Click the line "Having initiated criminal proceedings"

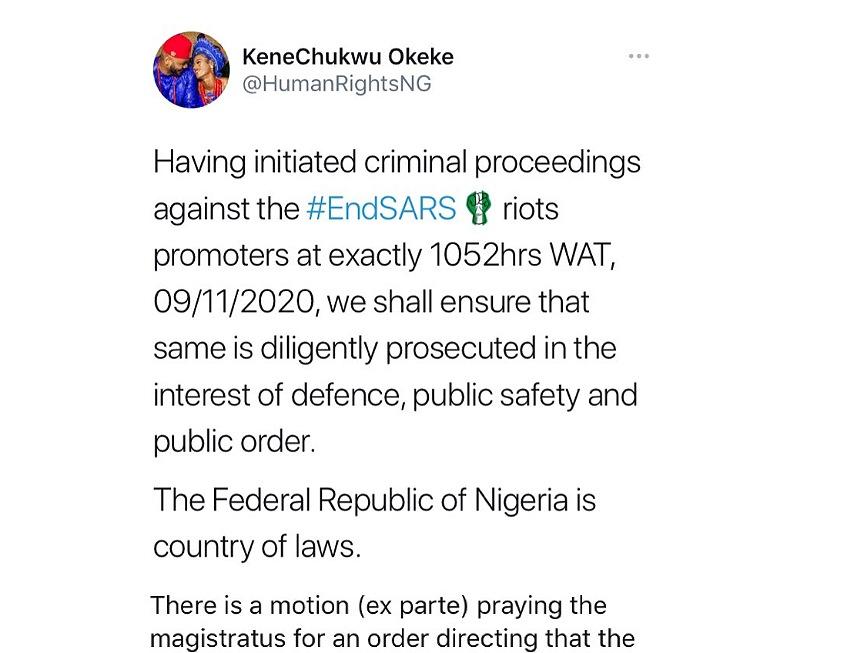coord(397,163)
